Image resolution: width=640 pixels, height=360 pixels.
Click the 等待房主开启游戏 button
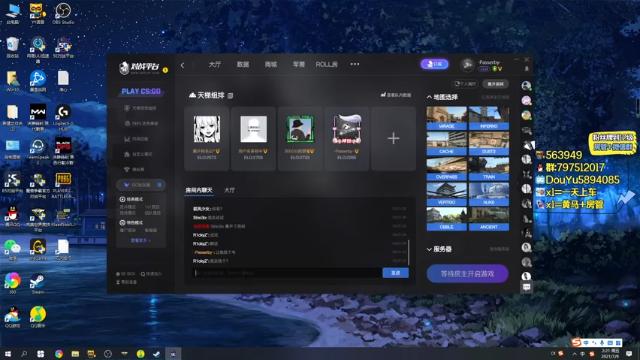(x=467, y=273)
